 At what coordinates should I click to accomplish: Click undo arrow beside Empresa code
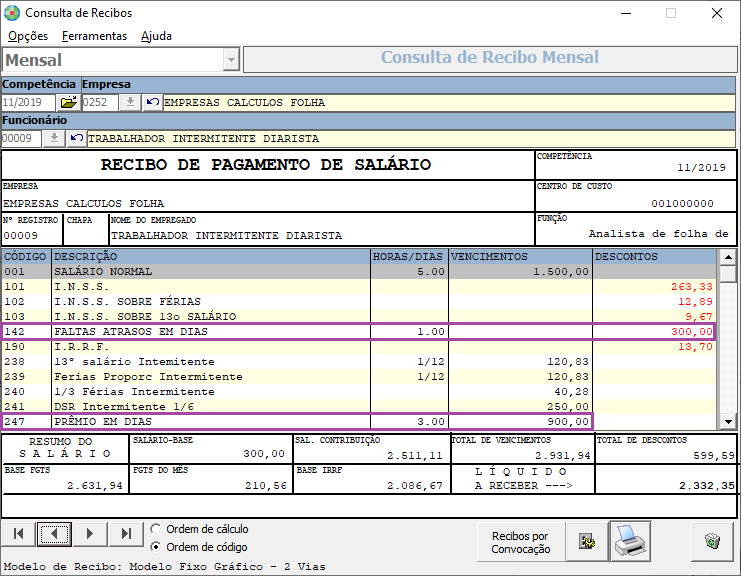coord(153,102)
